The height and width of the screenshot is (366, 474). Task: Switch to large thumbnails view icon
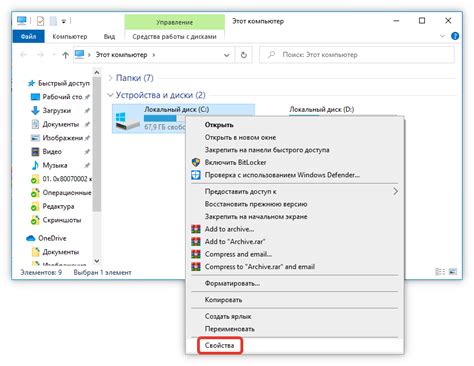click(x=453, y=272)
